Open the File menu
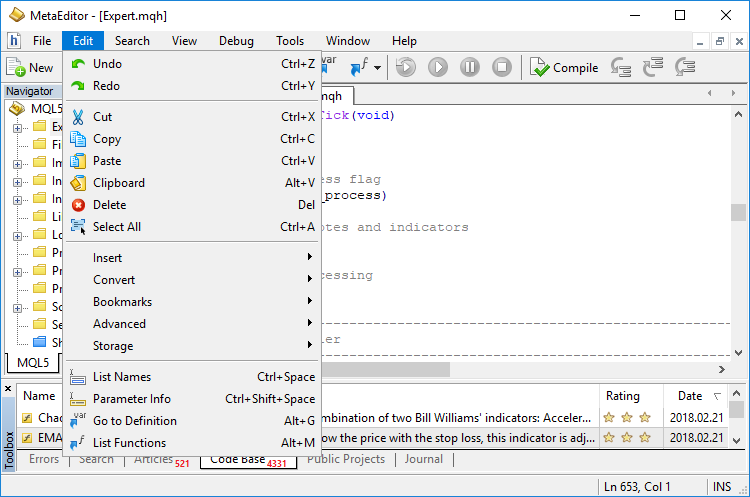Image resolution: width=750 pixels, height=497 pixels. pos(42,41)
